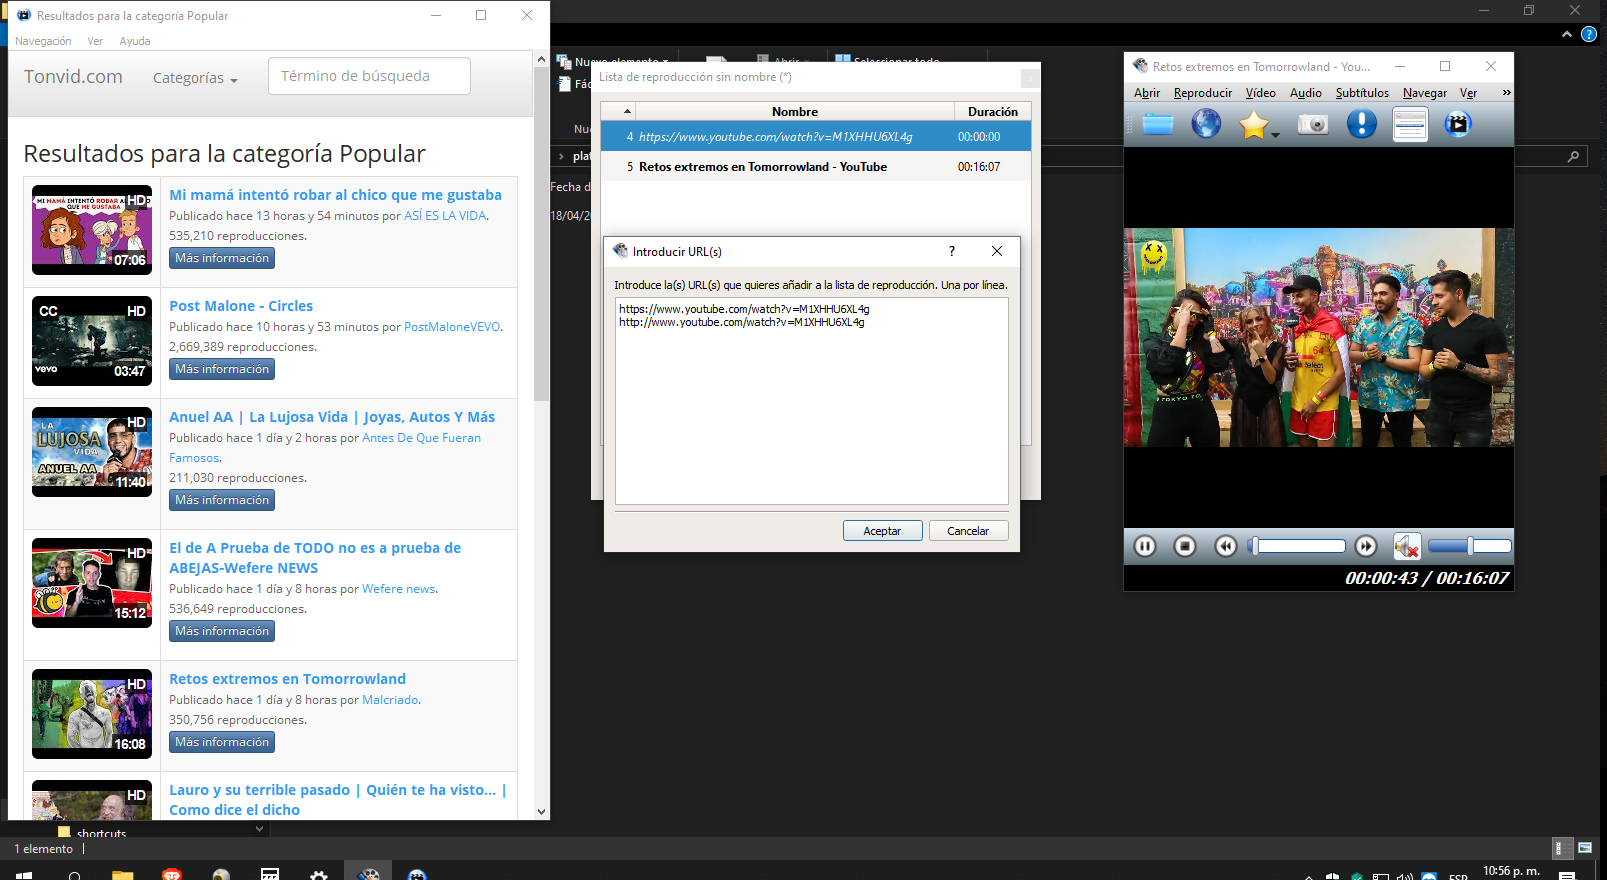Open the Post Malone - Circles video link
1607x880 pixels.
[x=241, y=306]
